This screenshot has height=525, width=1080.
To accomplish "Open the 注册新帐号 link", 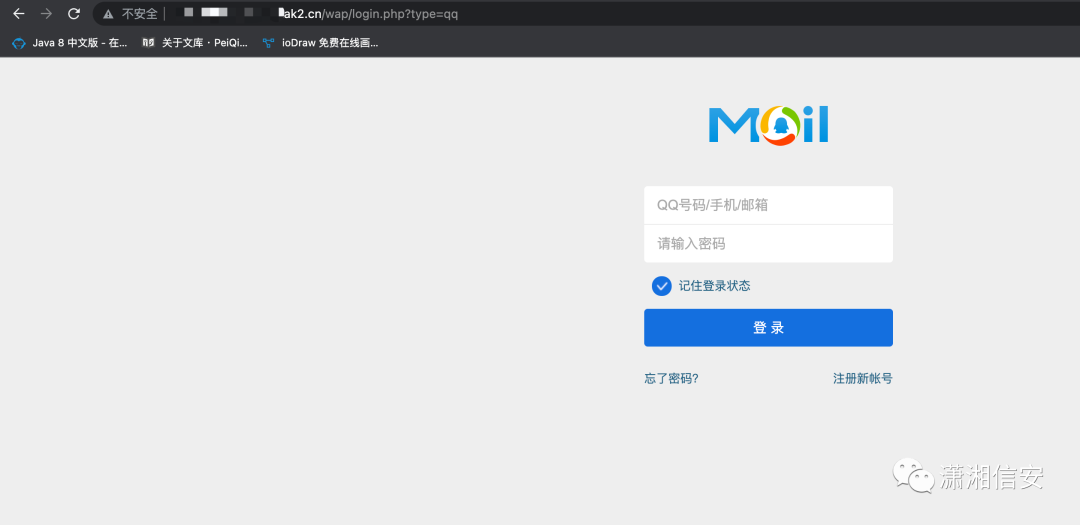I will (x=862, y=378).
